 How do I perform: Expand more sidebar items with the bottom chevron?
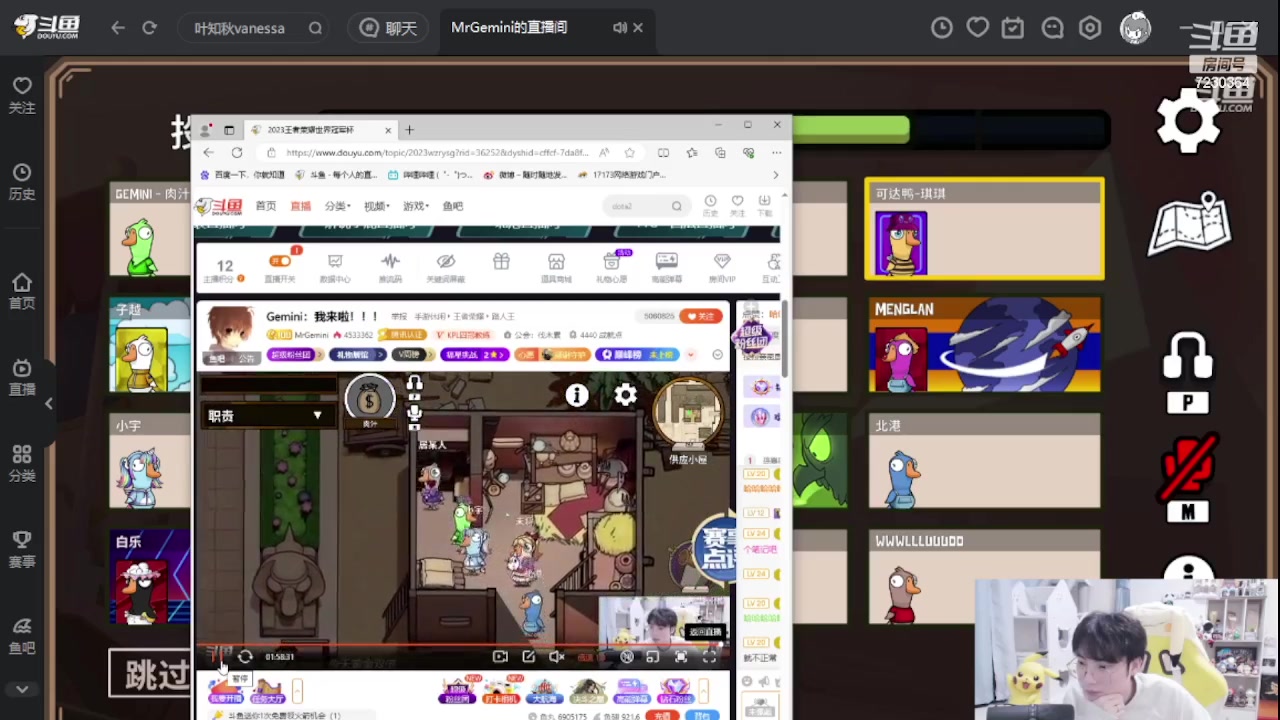(22, 689)
